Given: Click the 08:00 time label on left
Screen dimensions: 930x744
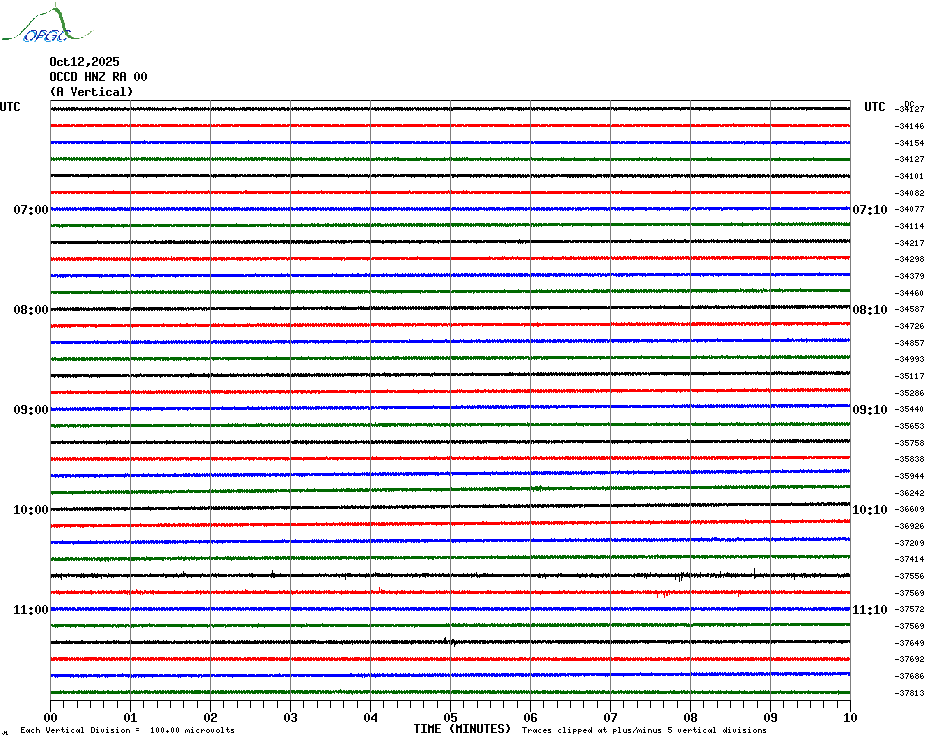Looking at the screenshot, I should coord(31,310).
